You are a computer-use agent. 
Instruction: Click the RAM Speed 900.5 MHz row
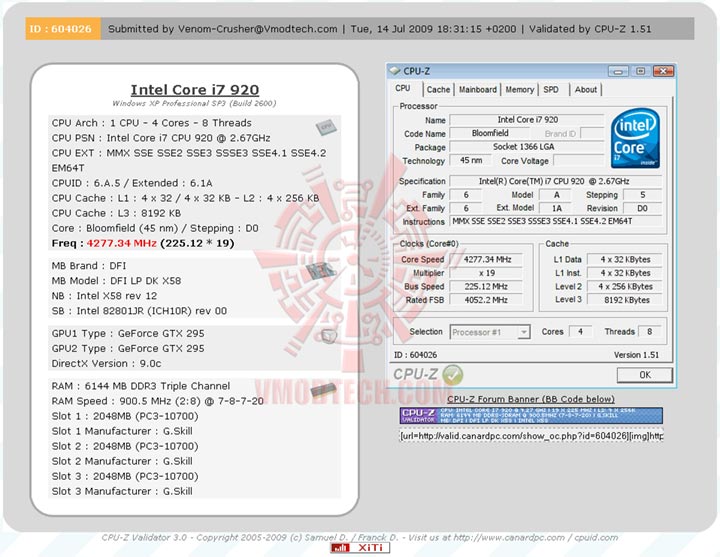158,401
